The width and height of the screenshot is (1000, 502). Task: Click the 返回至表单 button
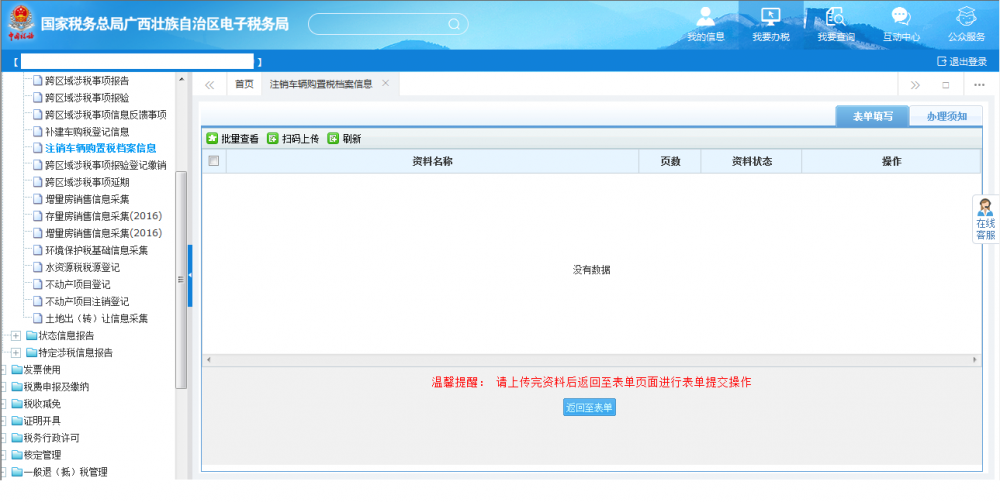(x=589, y=408)
